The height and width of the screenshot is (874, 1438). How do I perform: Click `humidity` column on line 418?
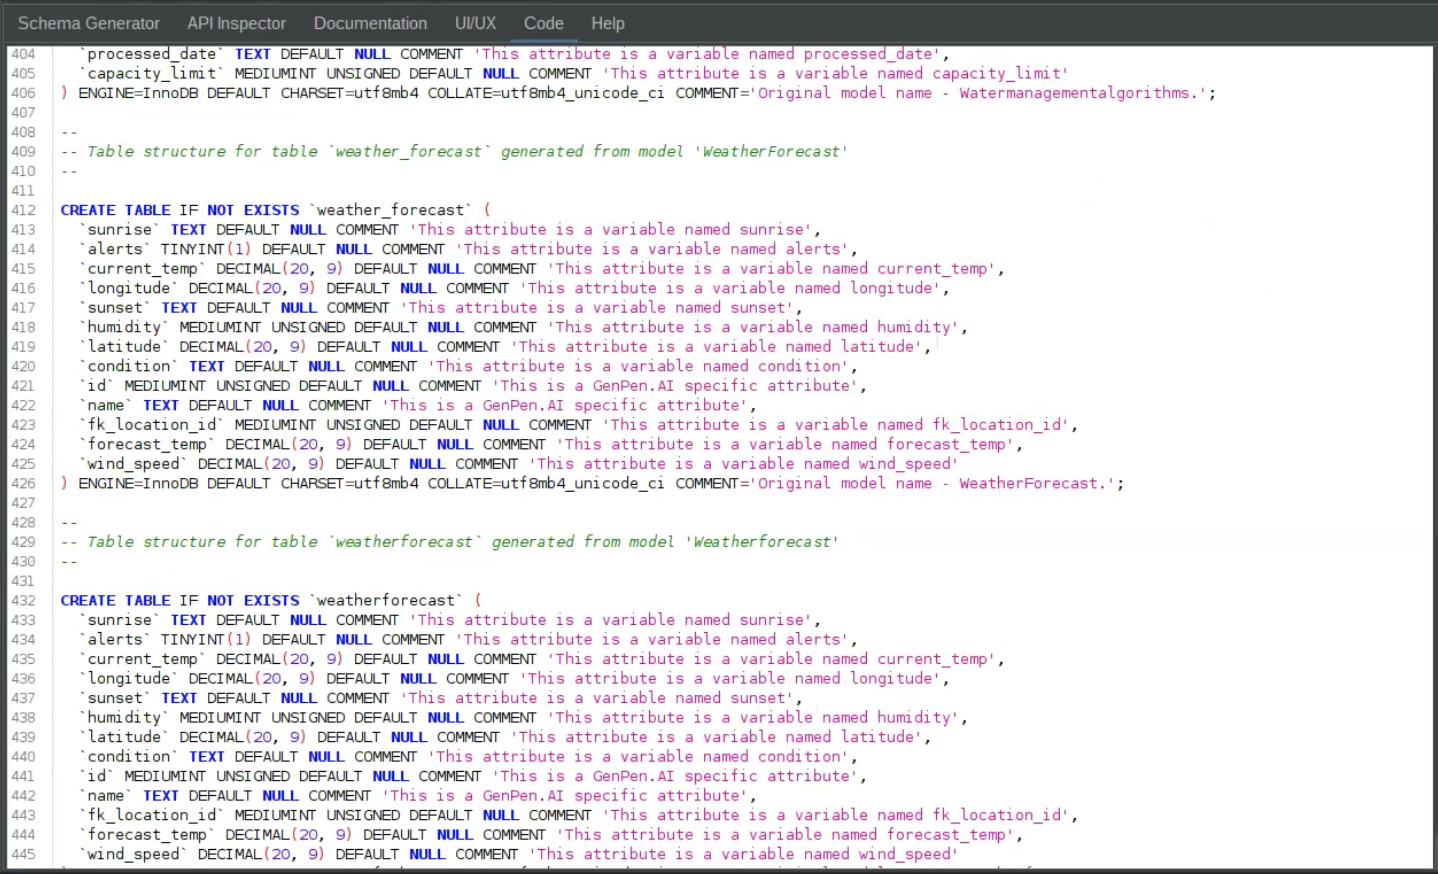(124, 327)
